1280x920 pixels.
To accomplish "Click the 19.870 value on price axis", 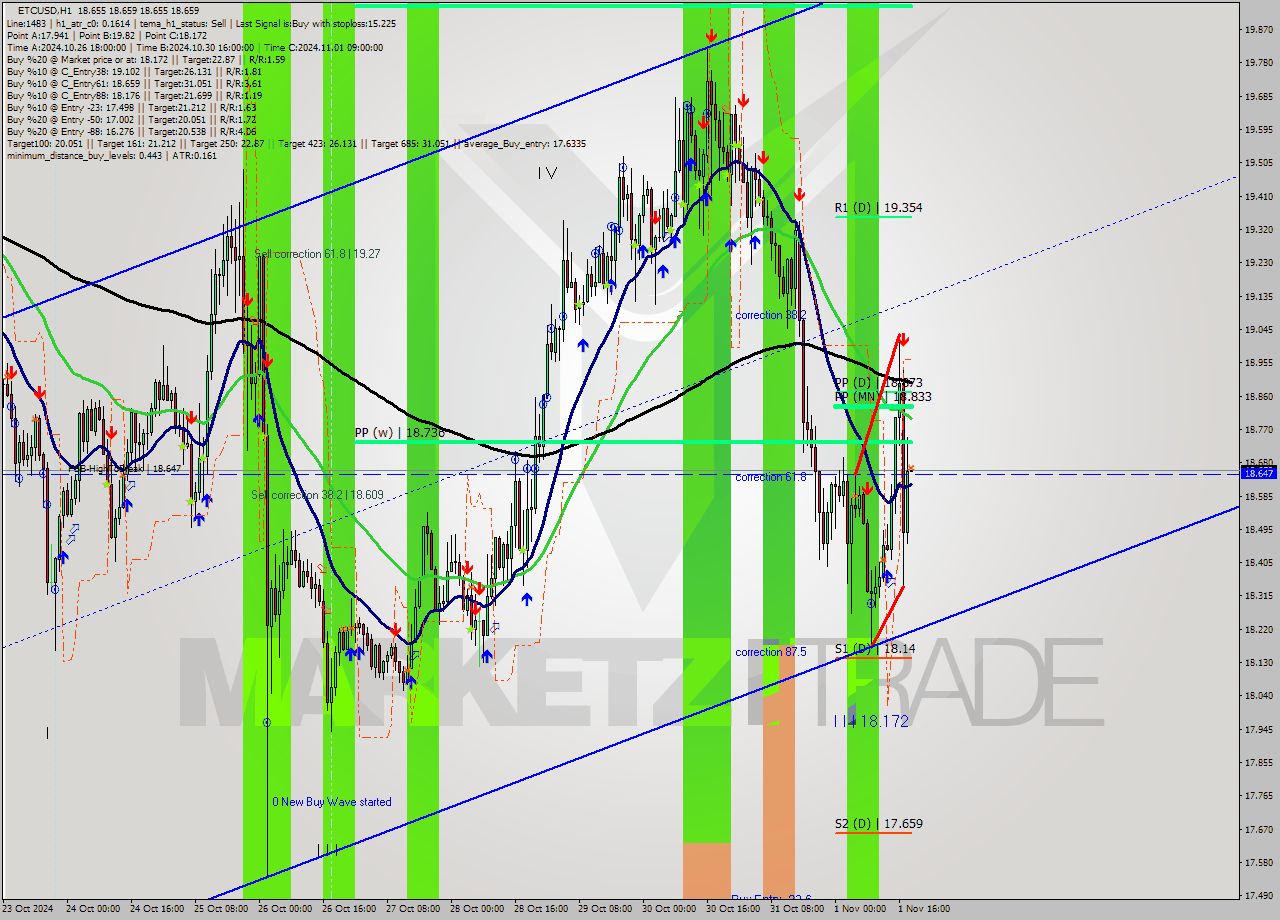I will click(x=1259, y=29).
